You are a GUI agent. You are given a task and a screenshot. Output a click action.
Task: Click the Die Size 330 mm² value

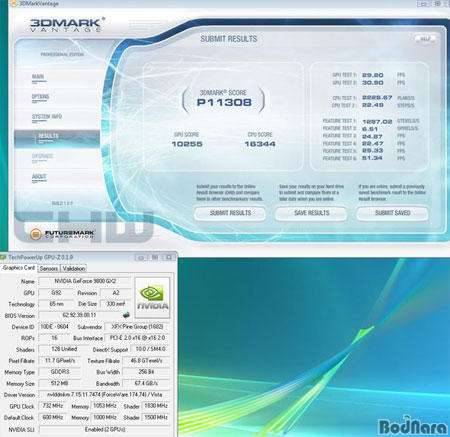(x=115, y=304)
